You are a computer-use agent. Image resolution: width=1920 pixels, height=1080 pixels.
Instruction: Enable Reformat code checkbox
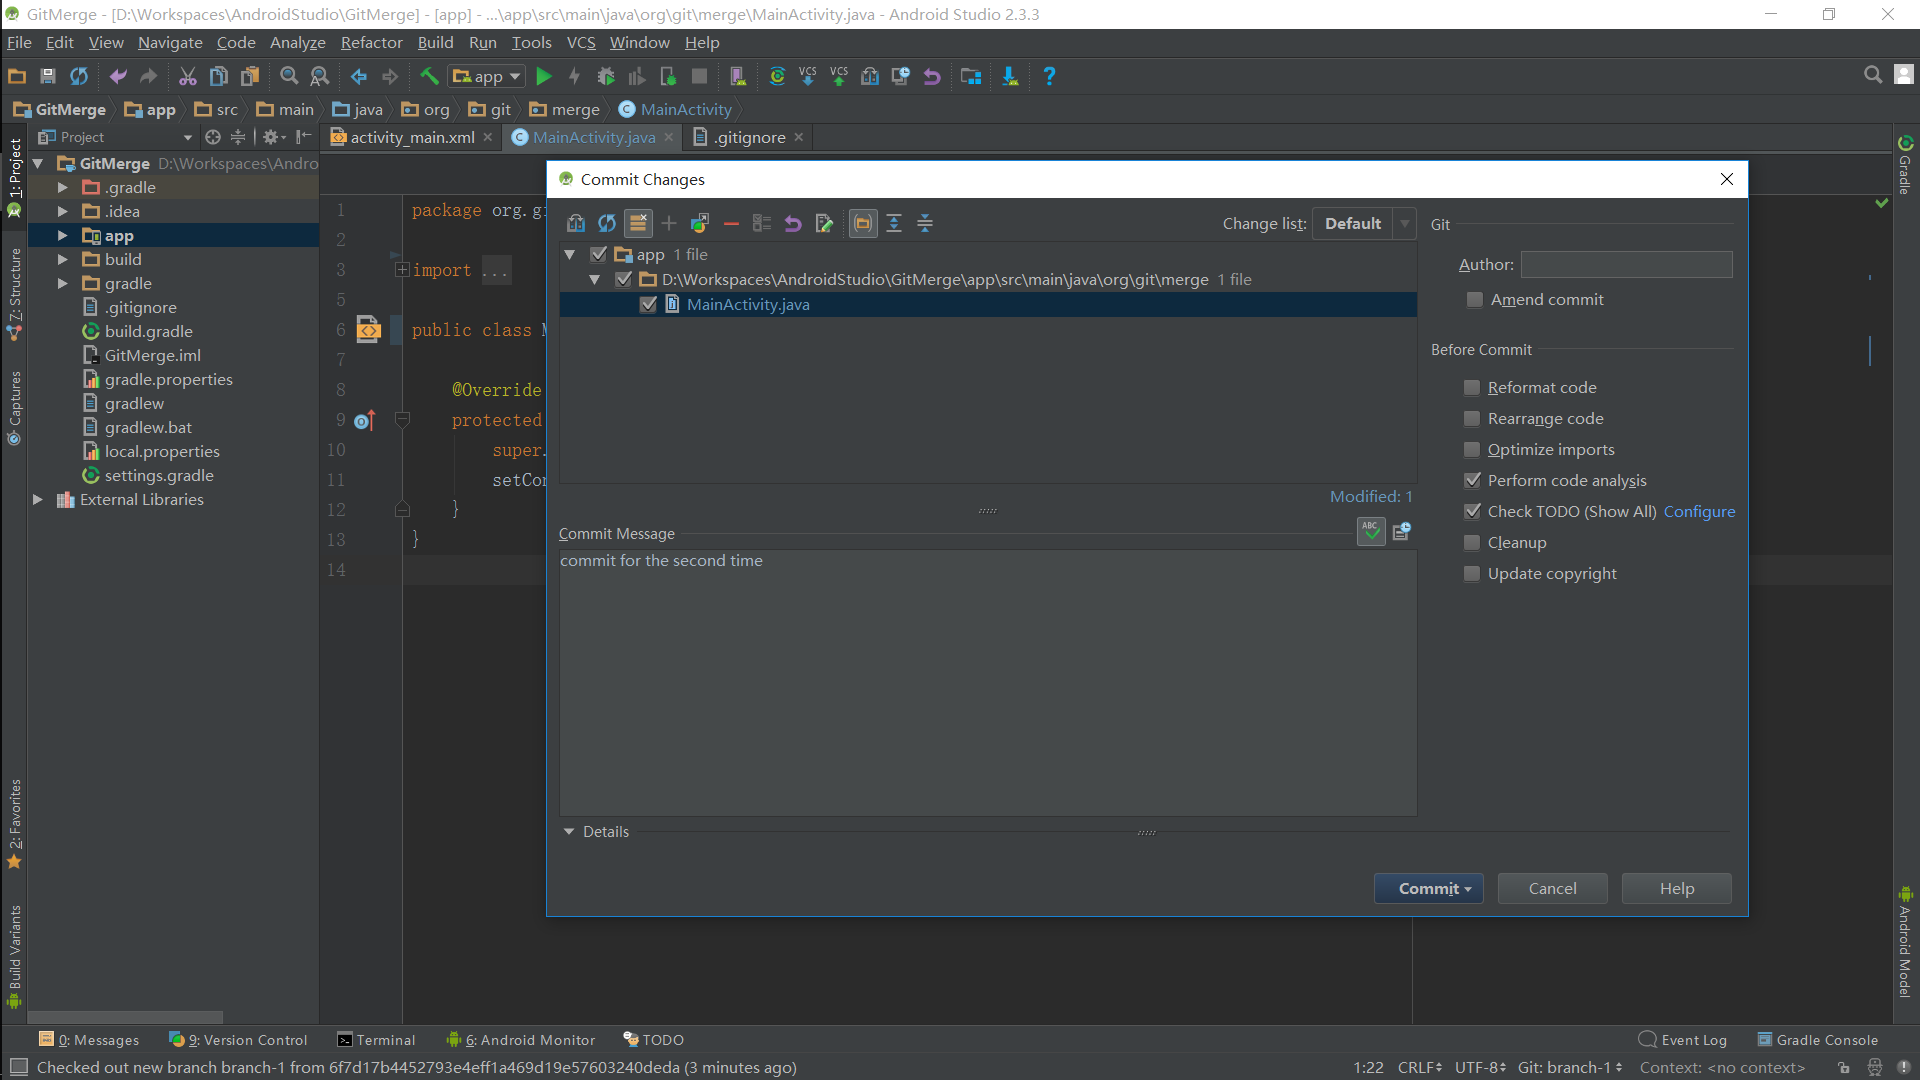pyautogui.click(x=1472, y=388)
